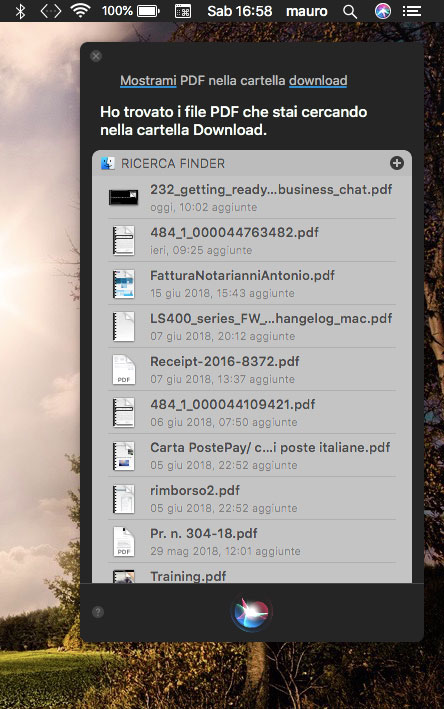Click document icon for LS400_series changelog PDF

123,326
